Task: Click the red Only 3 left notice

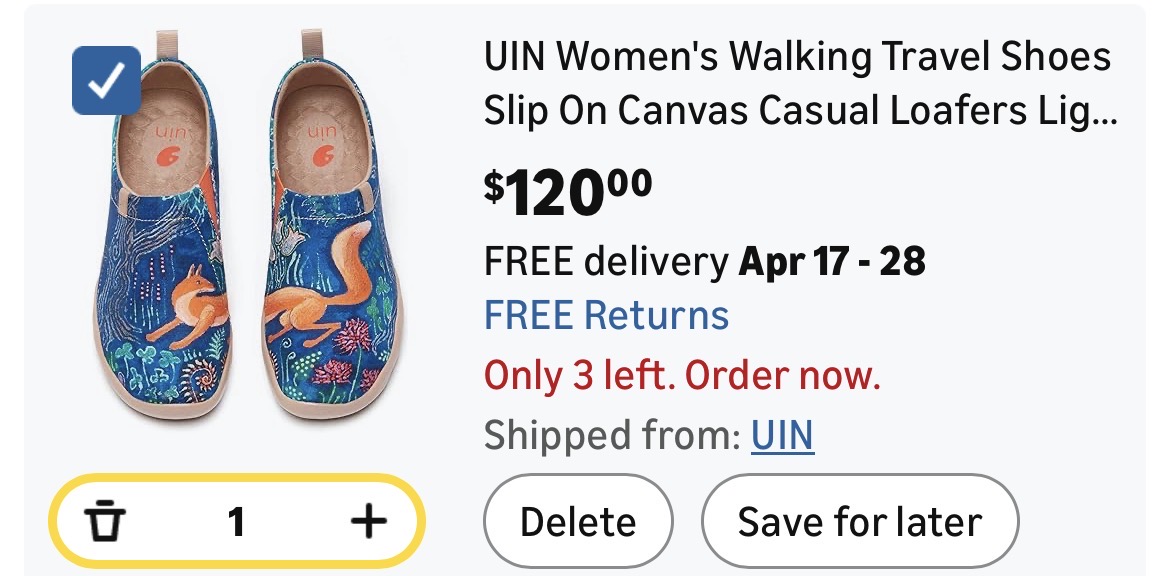Action: pos(682,376)
